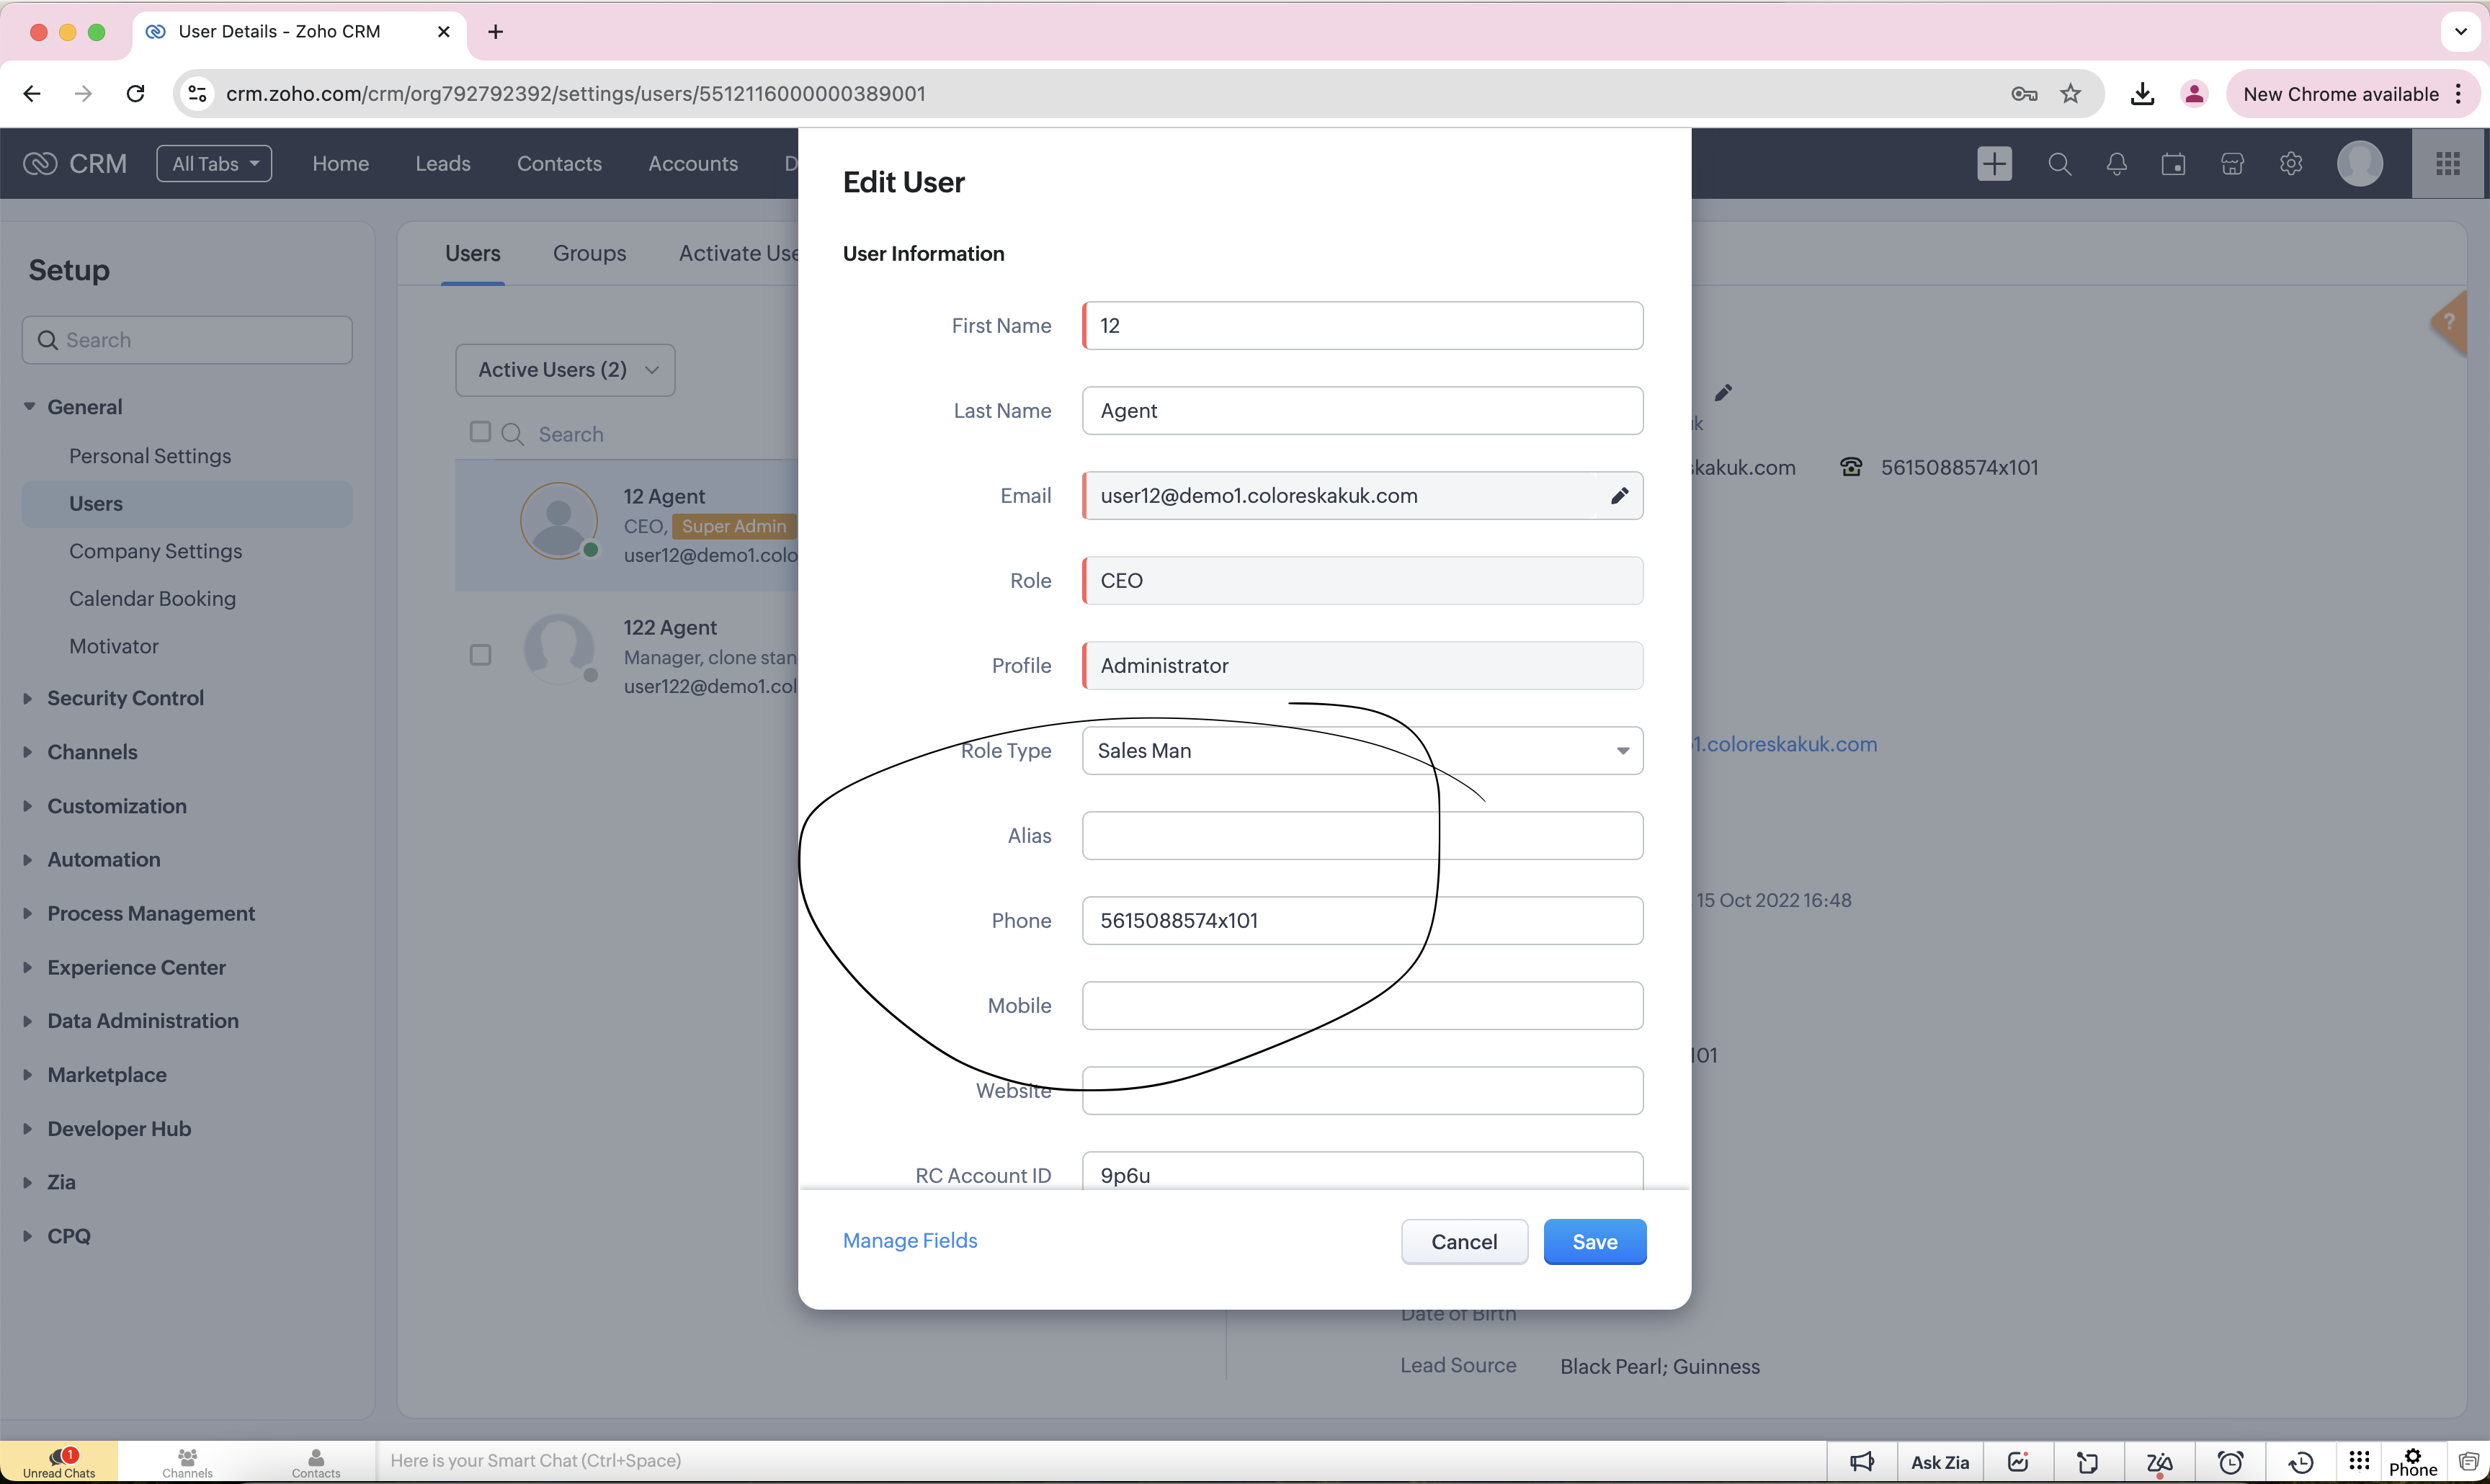The height and width of the screenshot is (1484, 2490).
Task: Go to the Leads module tab
Action: pos(443,164)
